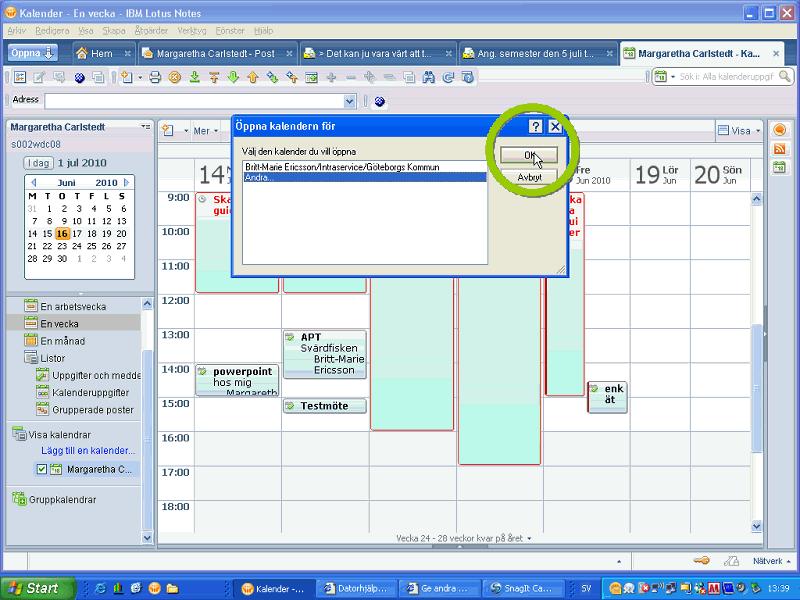Open the Visa menu in menu bar

tap(86, 31)
